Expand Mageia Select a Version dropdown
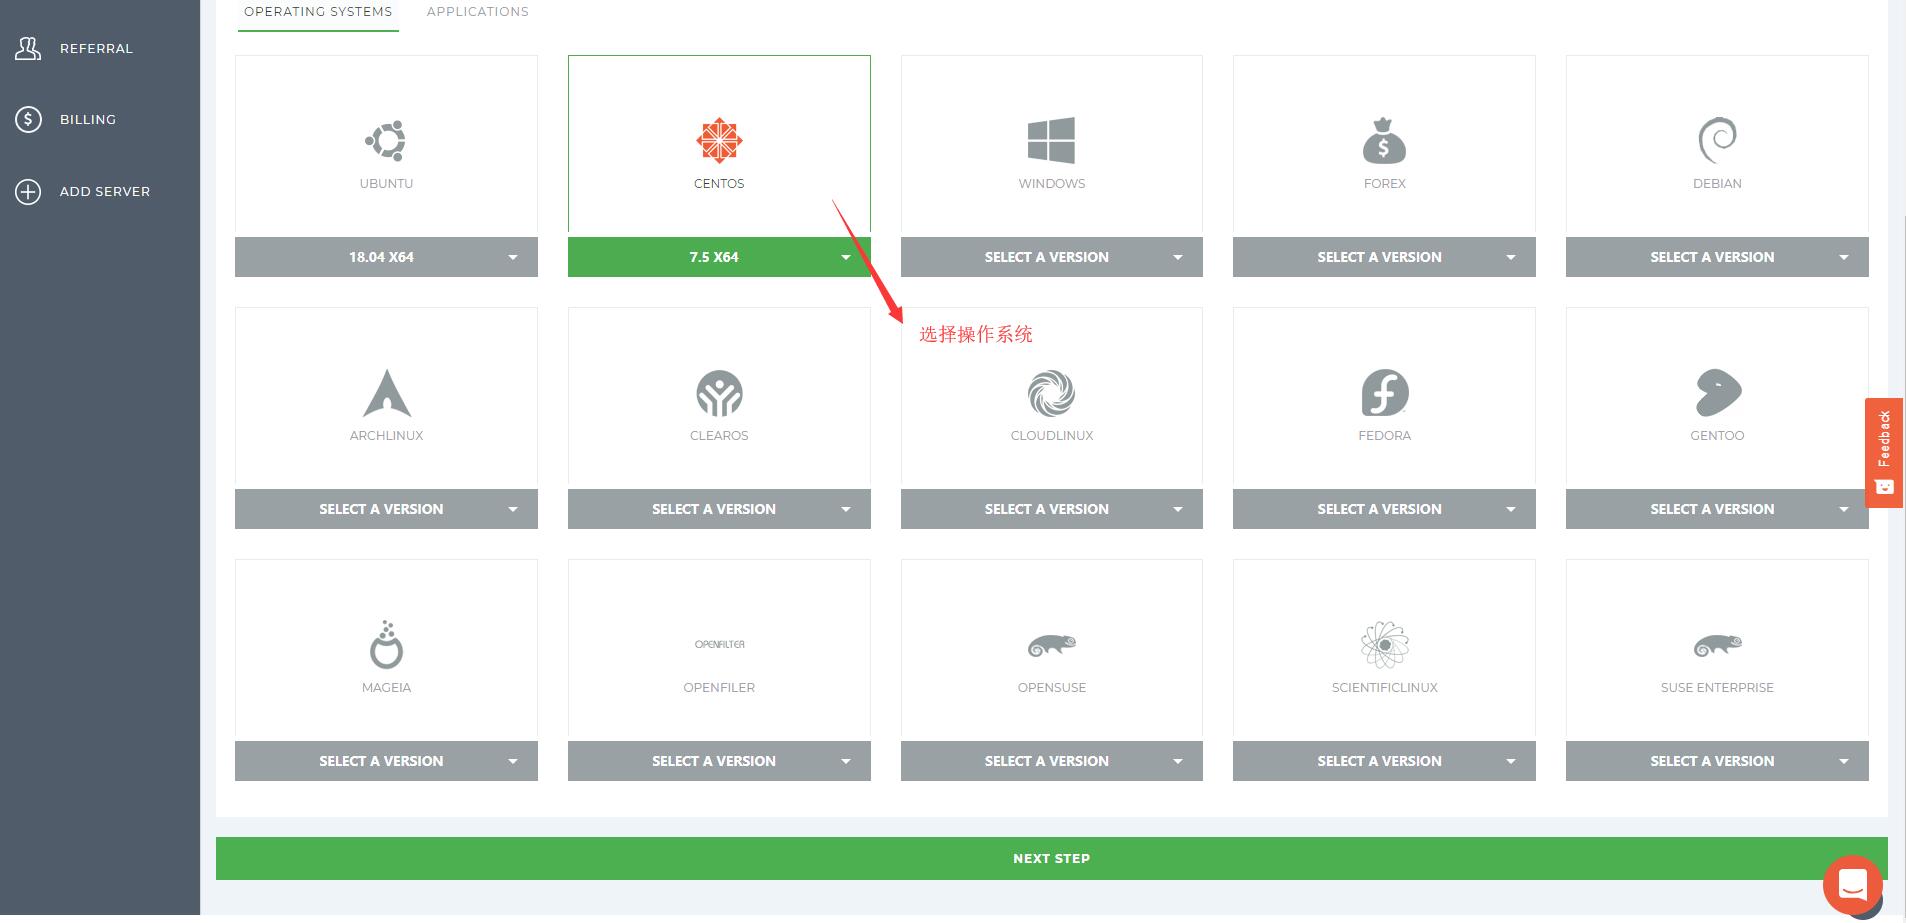The height and width of the screenshot is (923, 1906). [x=386, y=761]
